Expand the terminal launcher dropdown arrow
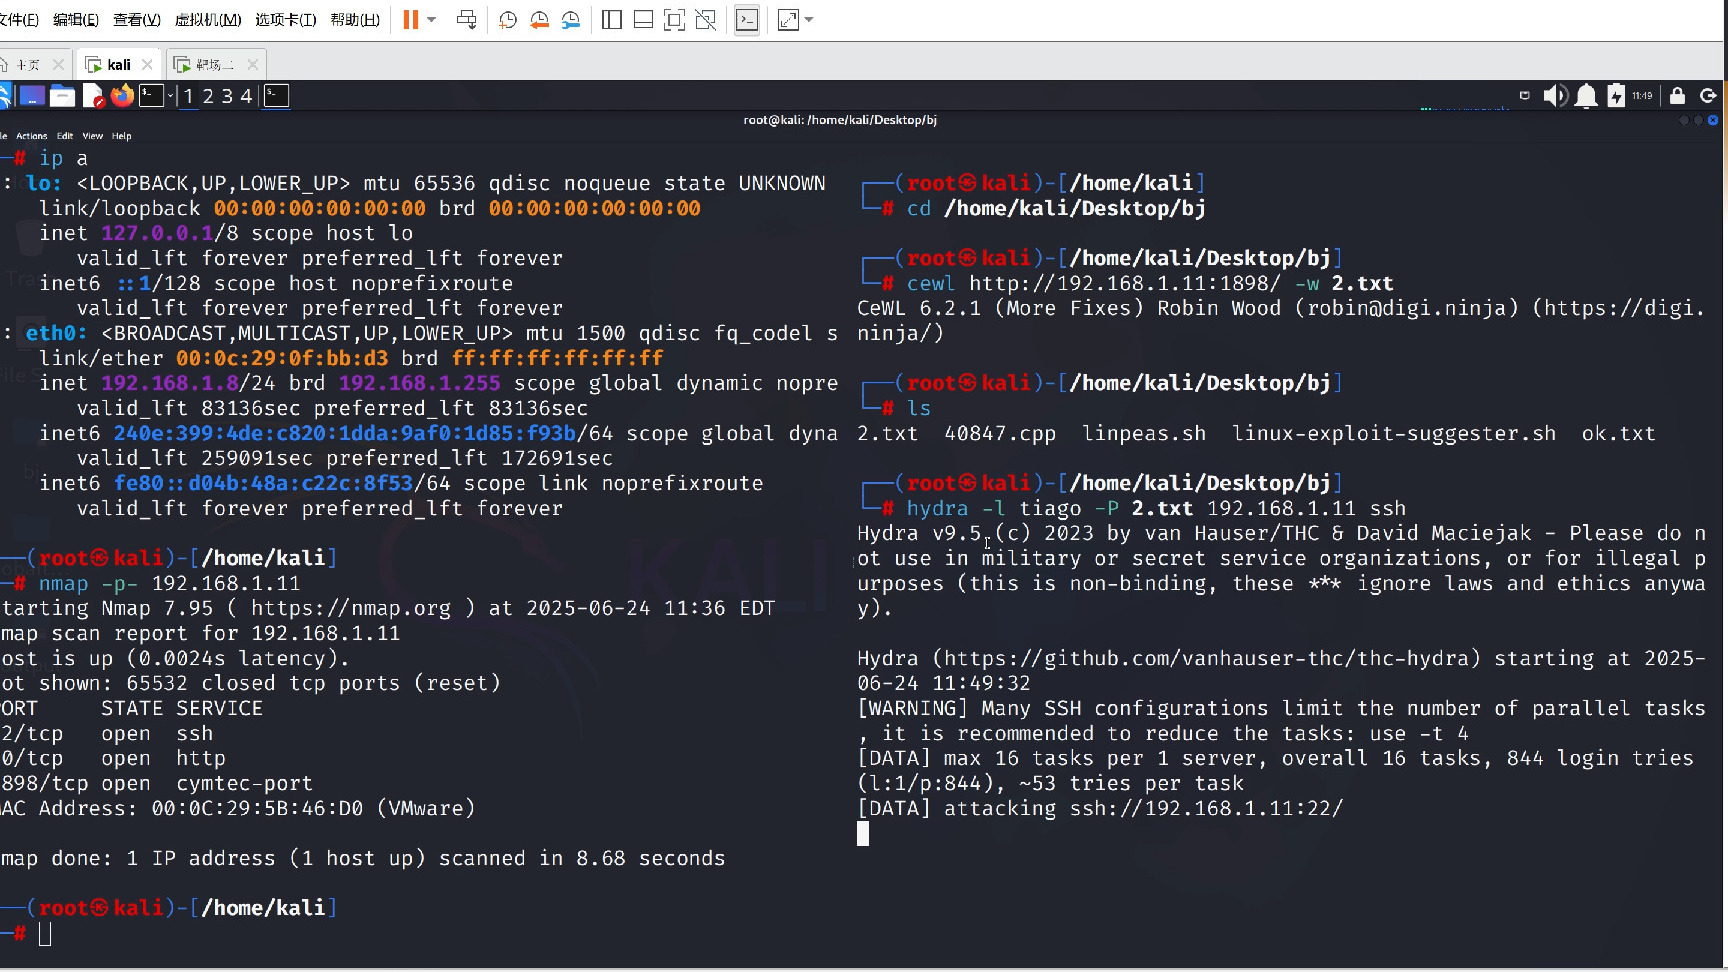The width and height of the screenshot is (1728, 972). [171, 96]
